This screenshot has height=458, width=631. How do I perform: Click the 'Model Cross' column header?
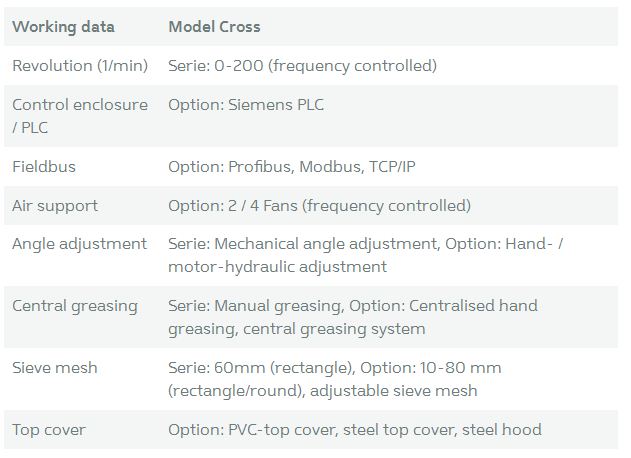click(x=214, y=26)
